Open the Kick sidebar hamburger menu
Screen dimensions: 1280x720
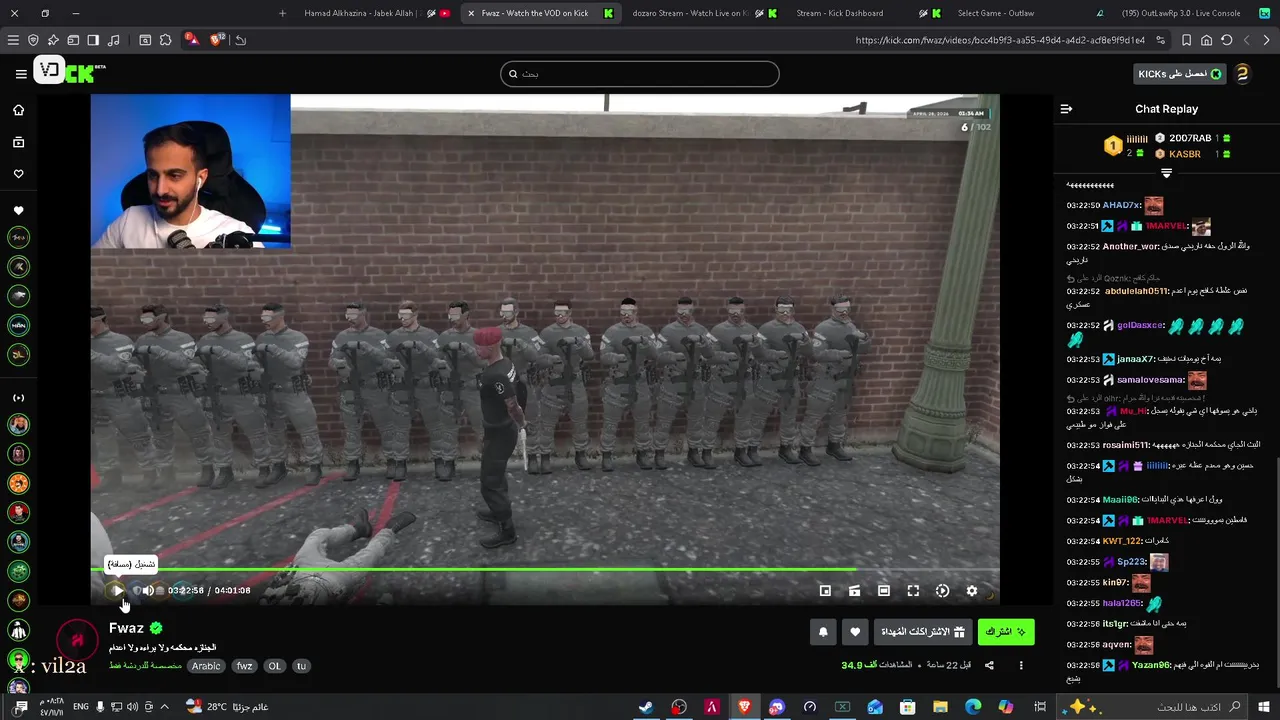pyautogui.click(x=21, y=73)
